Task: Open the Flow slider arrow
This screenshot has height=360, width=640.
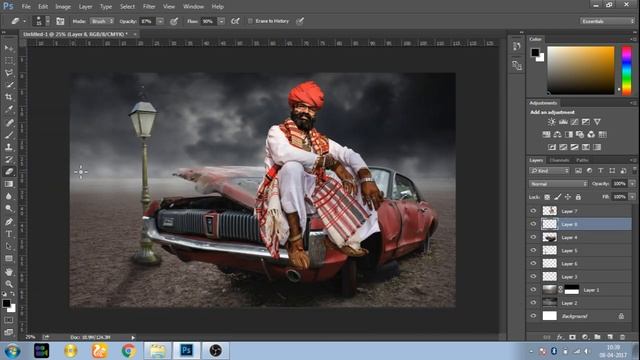Action: (221, 21)
